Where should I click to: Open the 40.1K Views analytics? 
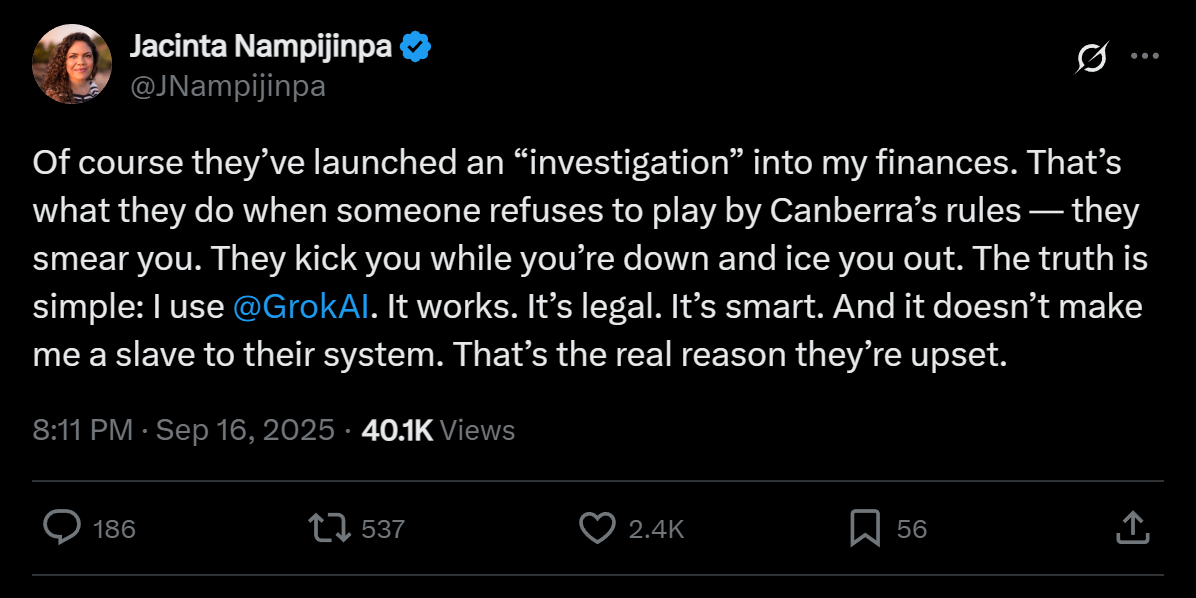(x=438, y=430)
